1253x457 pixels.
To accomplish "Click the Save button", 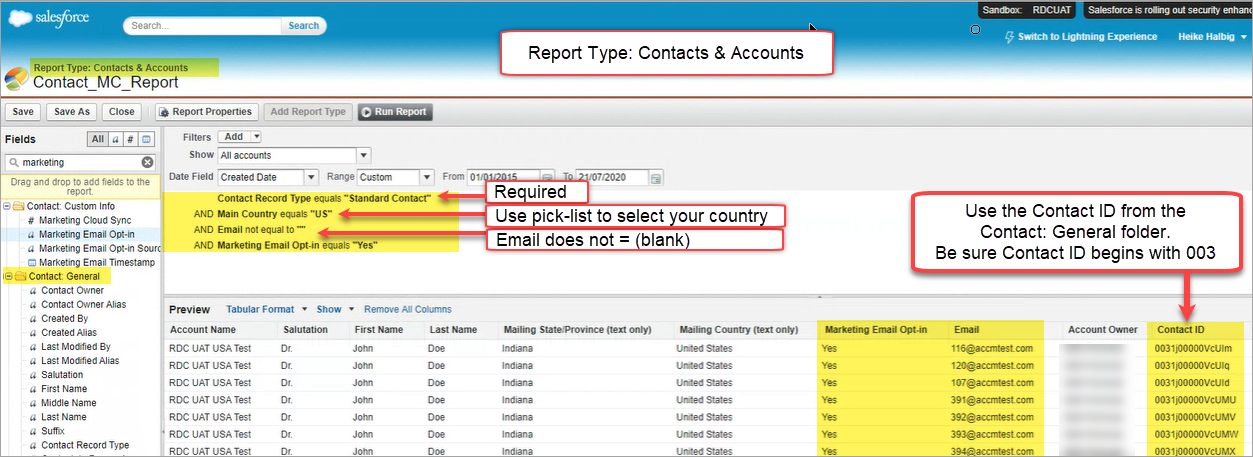I will point(24,112).
